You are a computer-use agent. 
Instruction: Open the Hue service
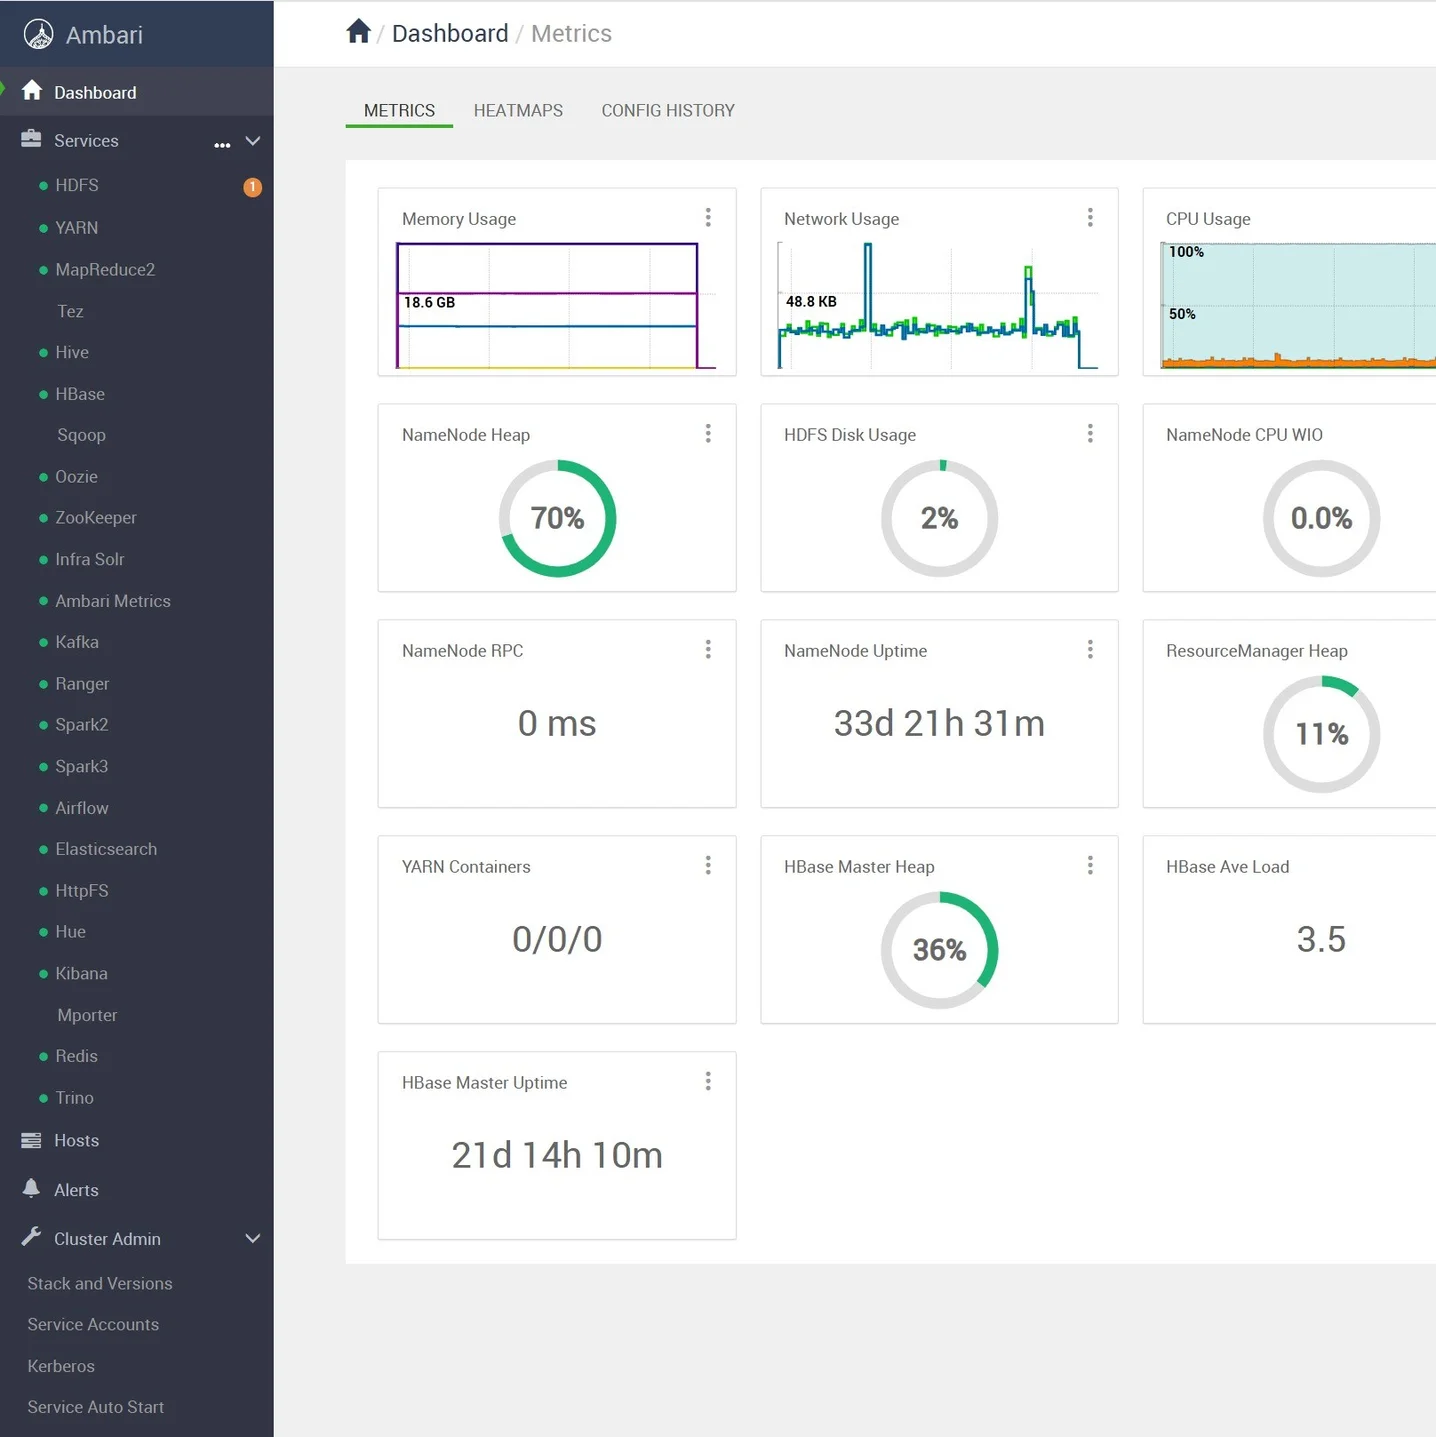click(x=70, y=932)
